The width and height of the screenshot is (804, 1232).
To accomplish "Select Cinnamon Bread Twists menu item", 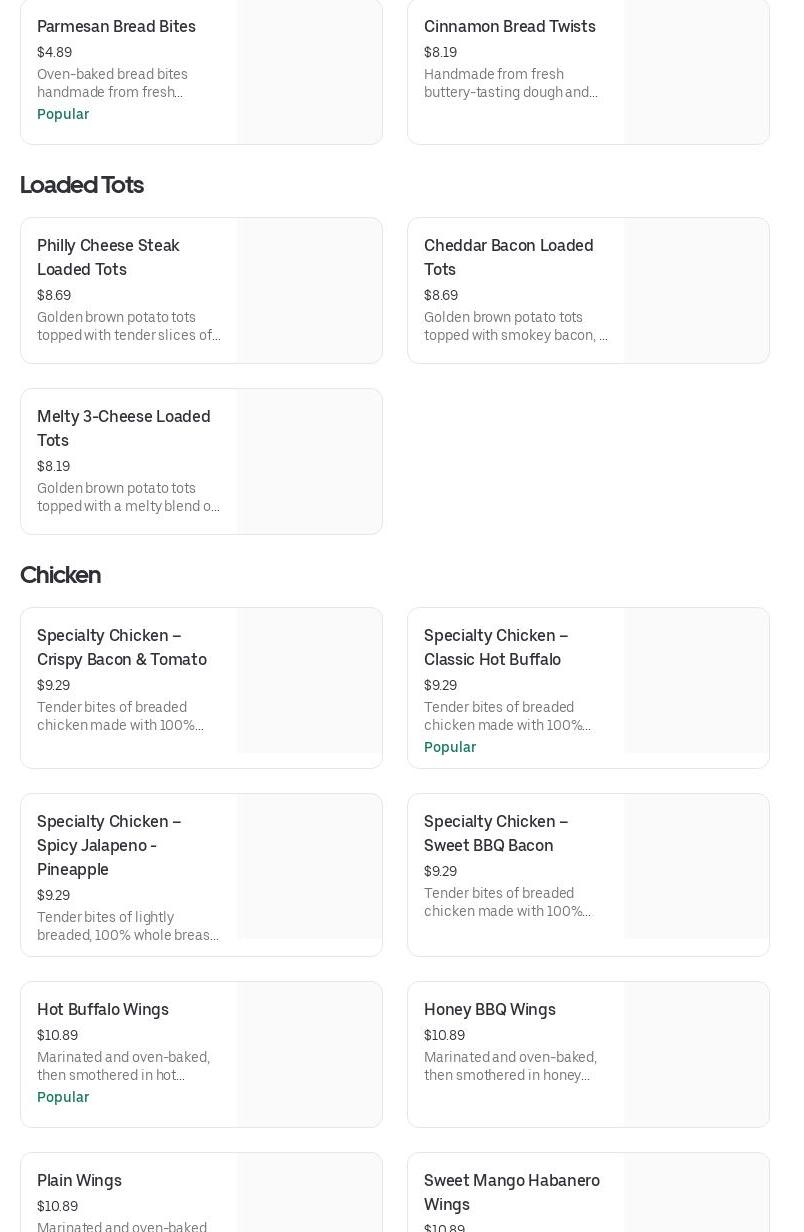I will [x=509, y=27].
